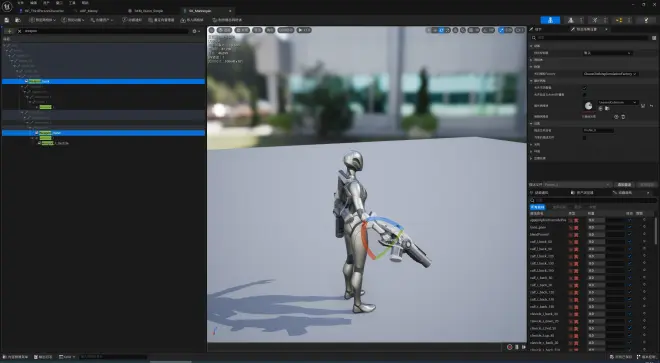
Task: Click the green add button in skeleton tree
Action: point(9,31)
